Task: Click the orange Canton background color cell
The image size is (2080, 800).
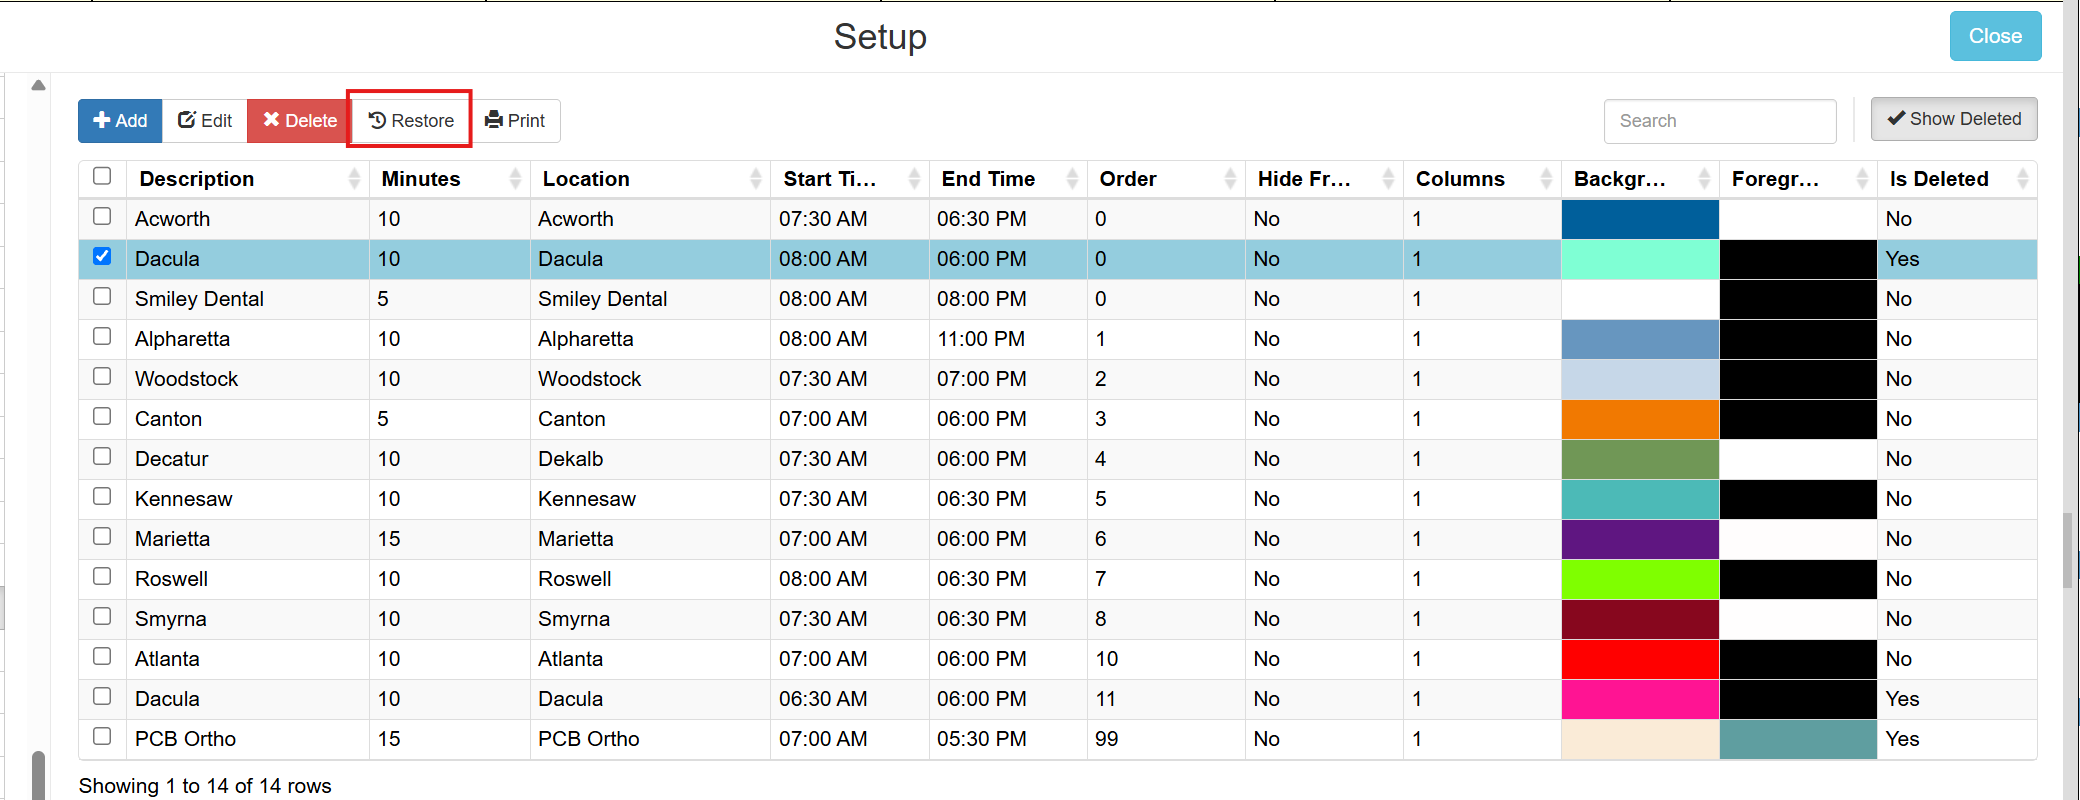Action: [1640, 419]
